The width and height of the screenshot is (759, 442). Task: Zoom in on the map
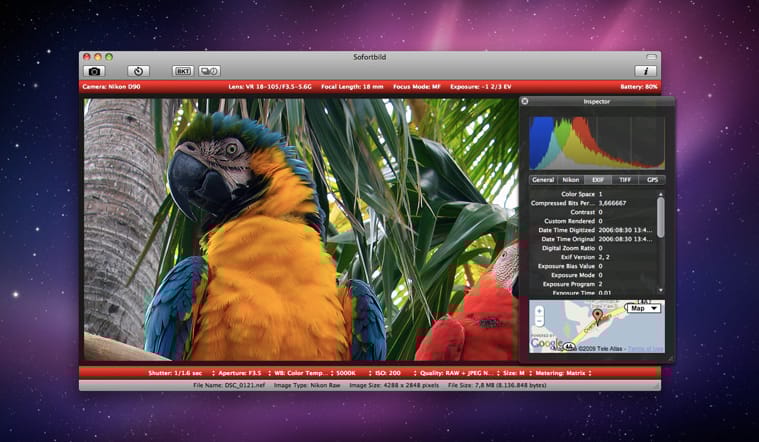(539, 311)
